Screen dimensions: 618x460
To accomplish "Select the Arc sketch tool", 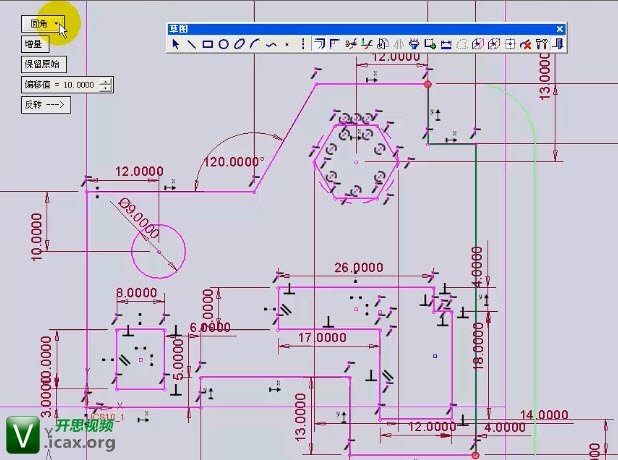I will click(255, 44).
